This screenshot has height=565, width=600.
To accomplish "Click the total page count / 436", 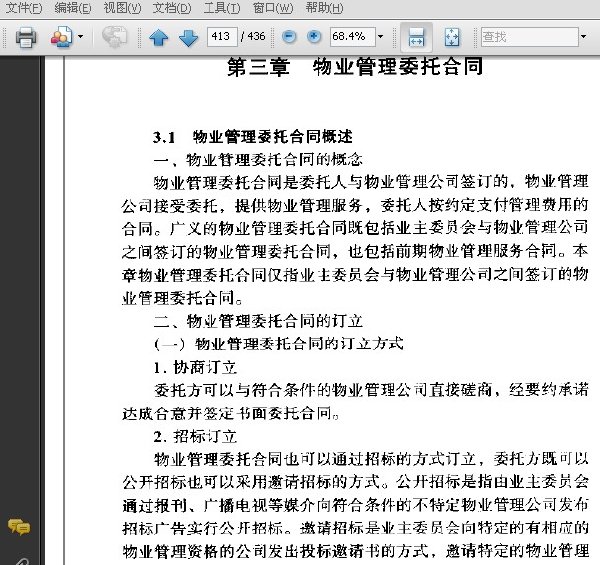I will point(253,37).
